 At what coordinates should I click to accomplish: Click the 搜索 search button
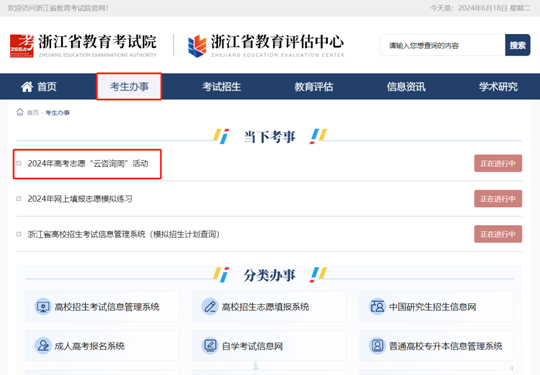(x=518, y=45)
